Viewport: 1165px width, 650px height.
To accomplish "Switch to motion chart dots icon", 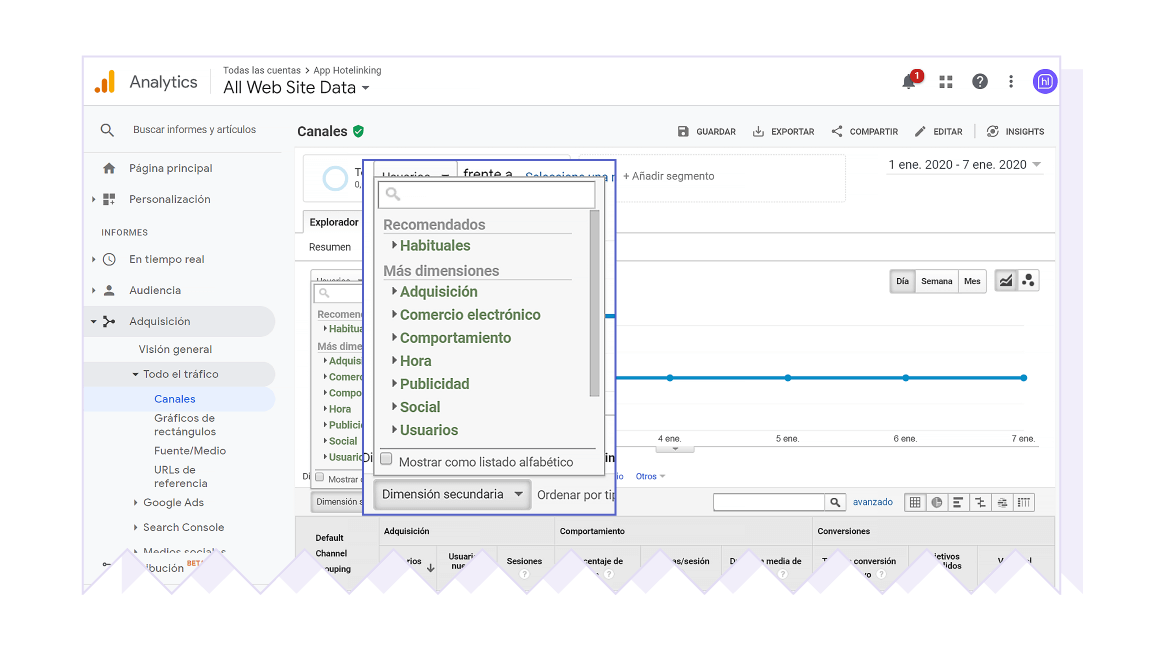I will pos(1028,281).
